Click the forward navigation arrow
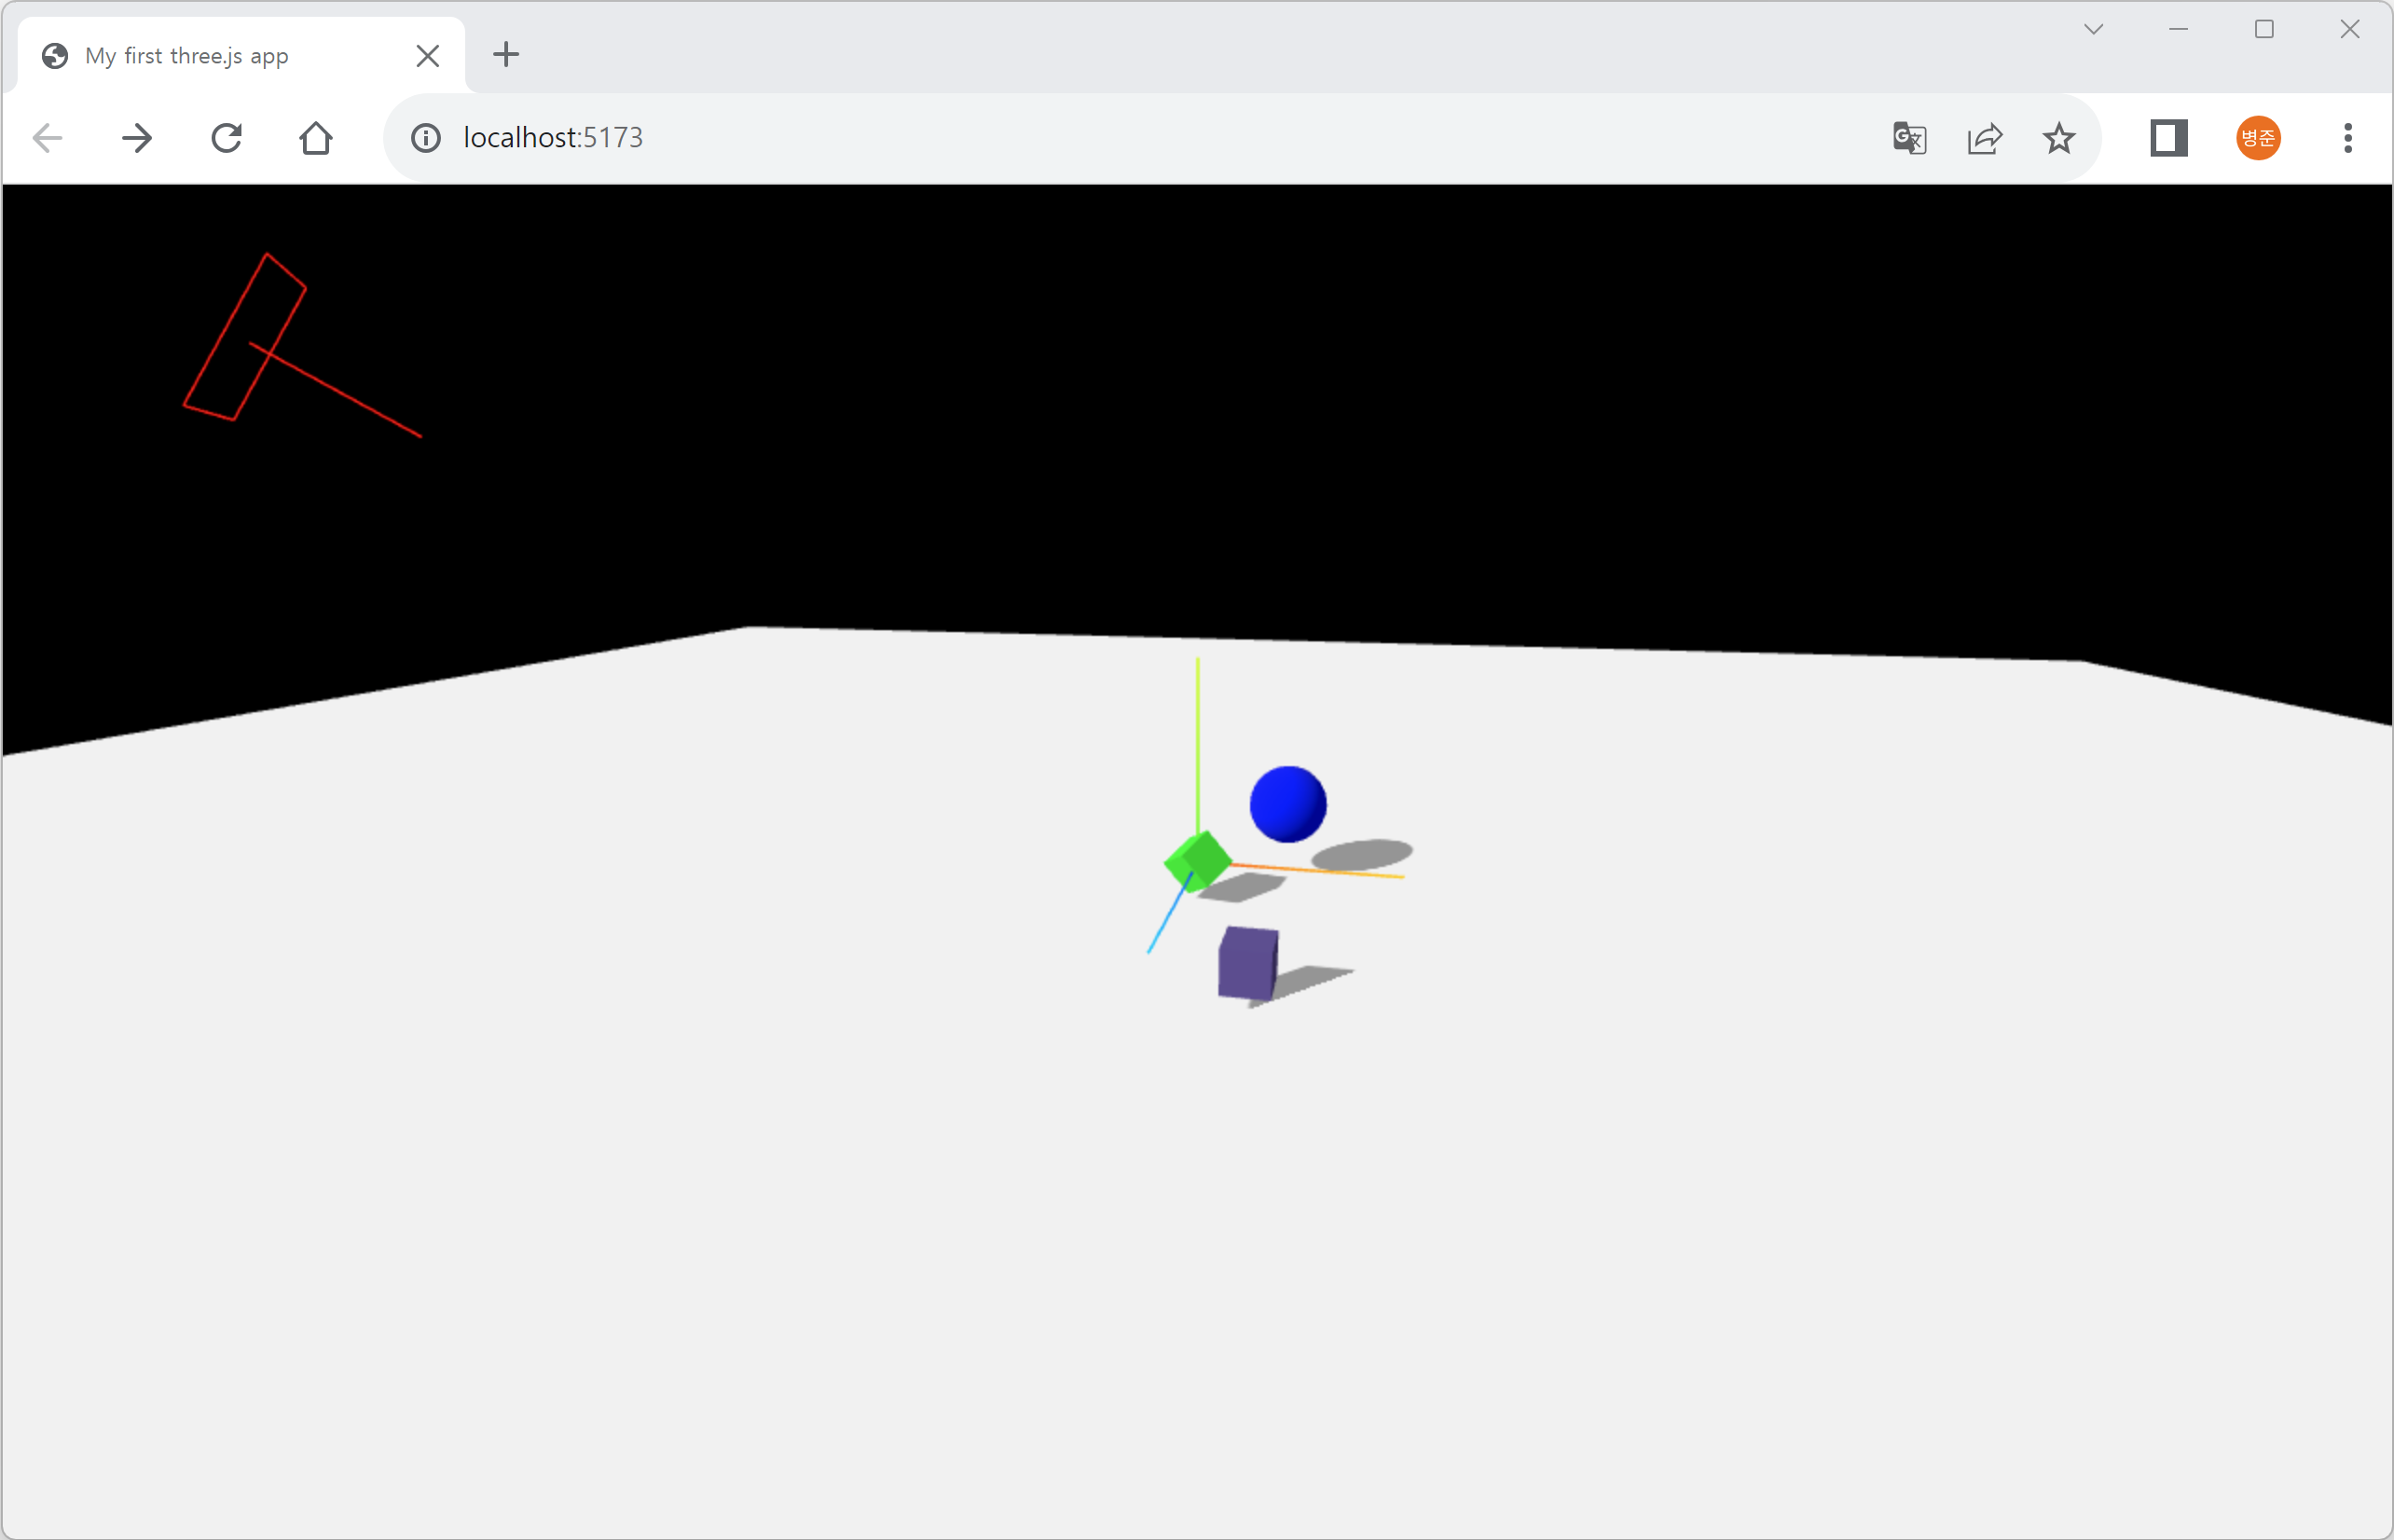Screen dimensions: 2394x1540 [x=137, y=138]
